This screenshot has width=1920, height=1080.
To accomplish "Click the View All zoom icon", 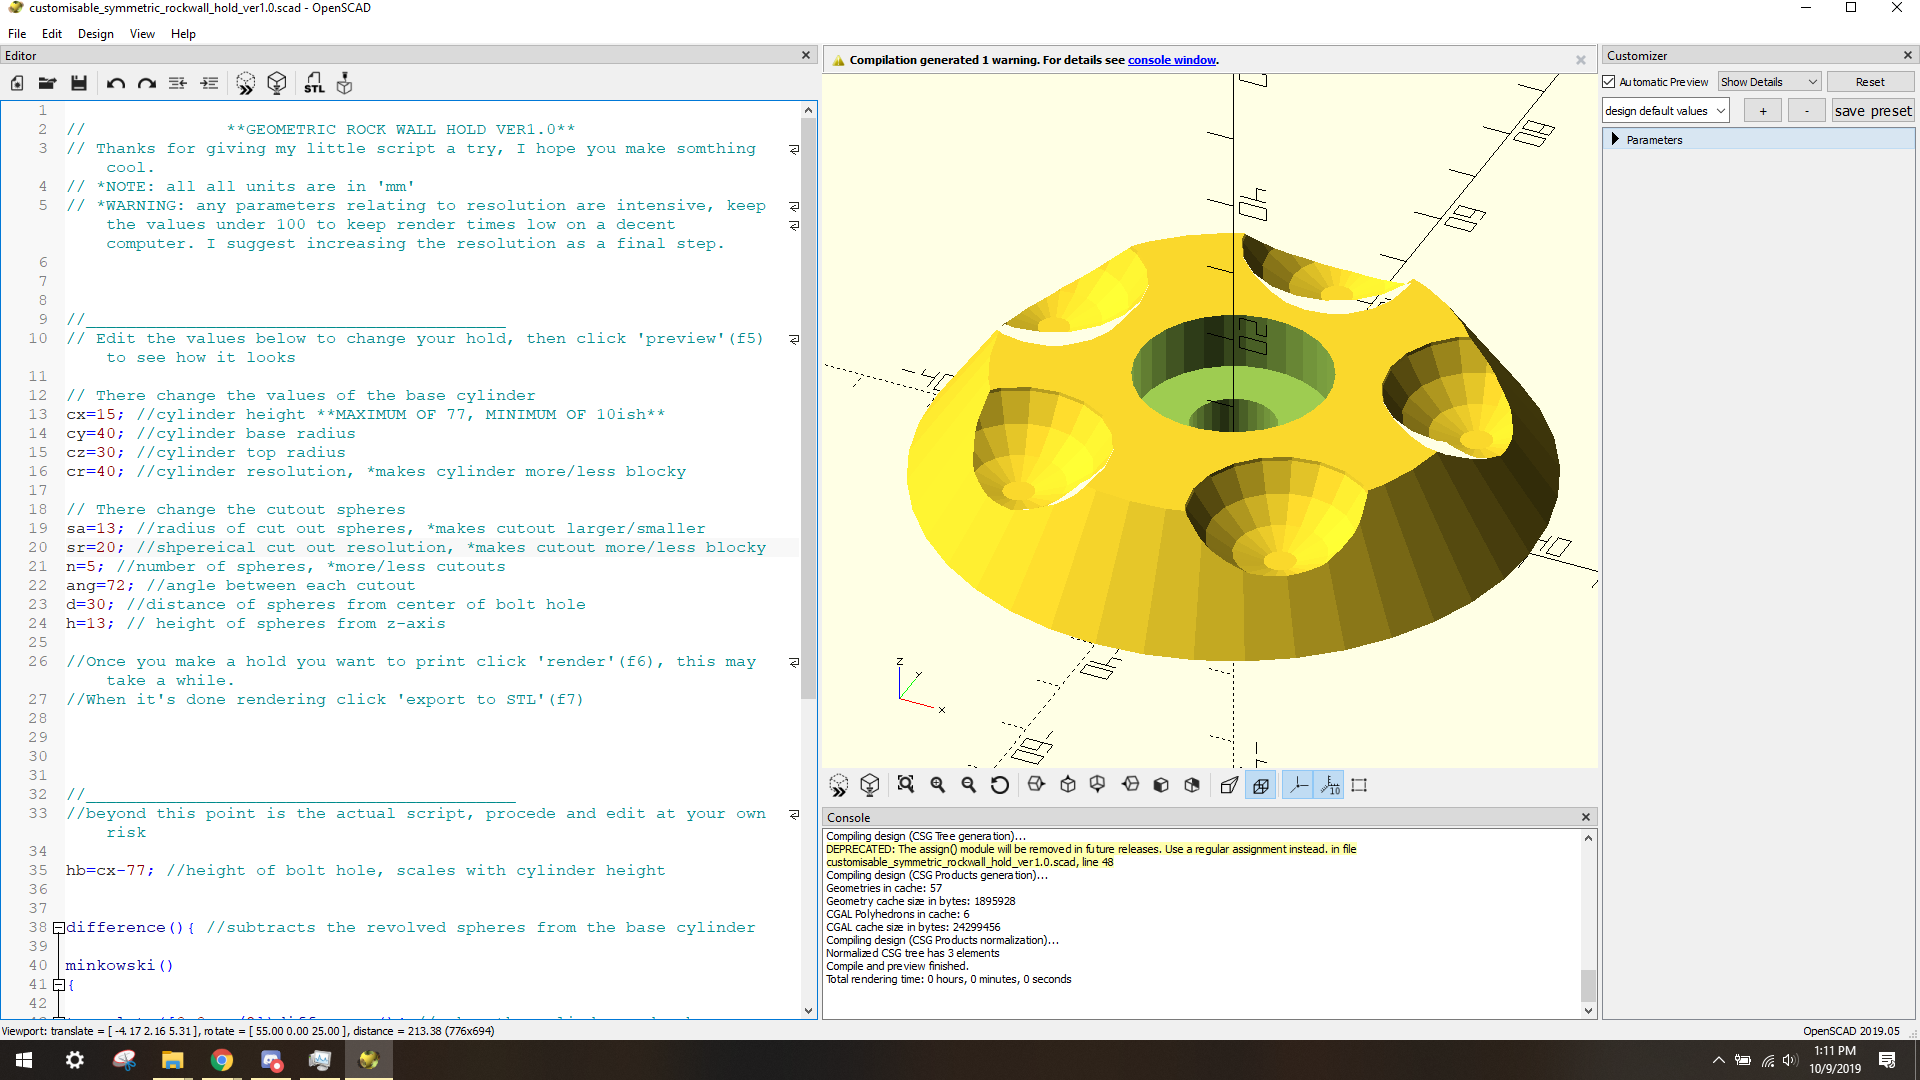I will coord(906,786).
